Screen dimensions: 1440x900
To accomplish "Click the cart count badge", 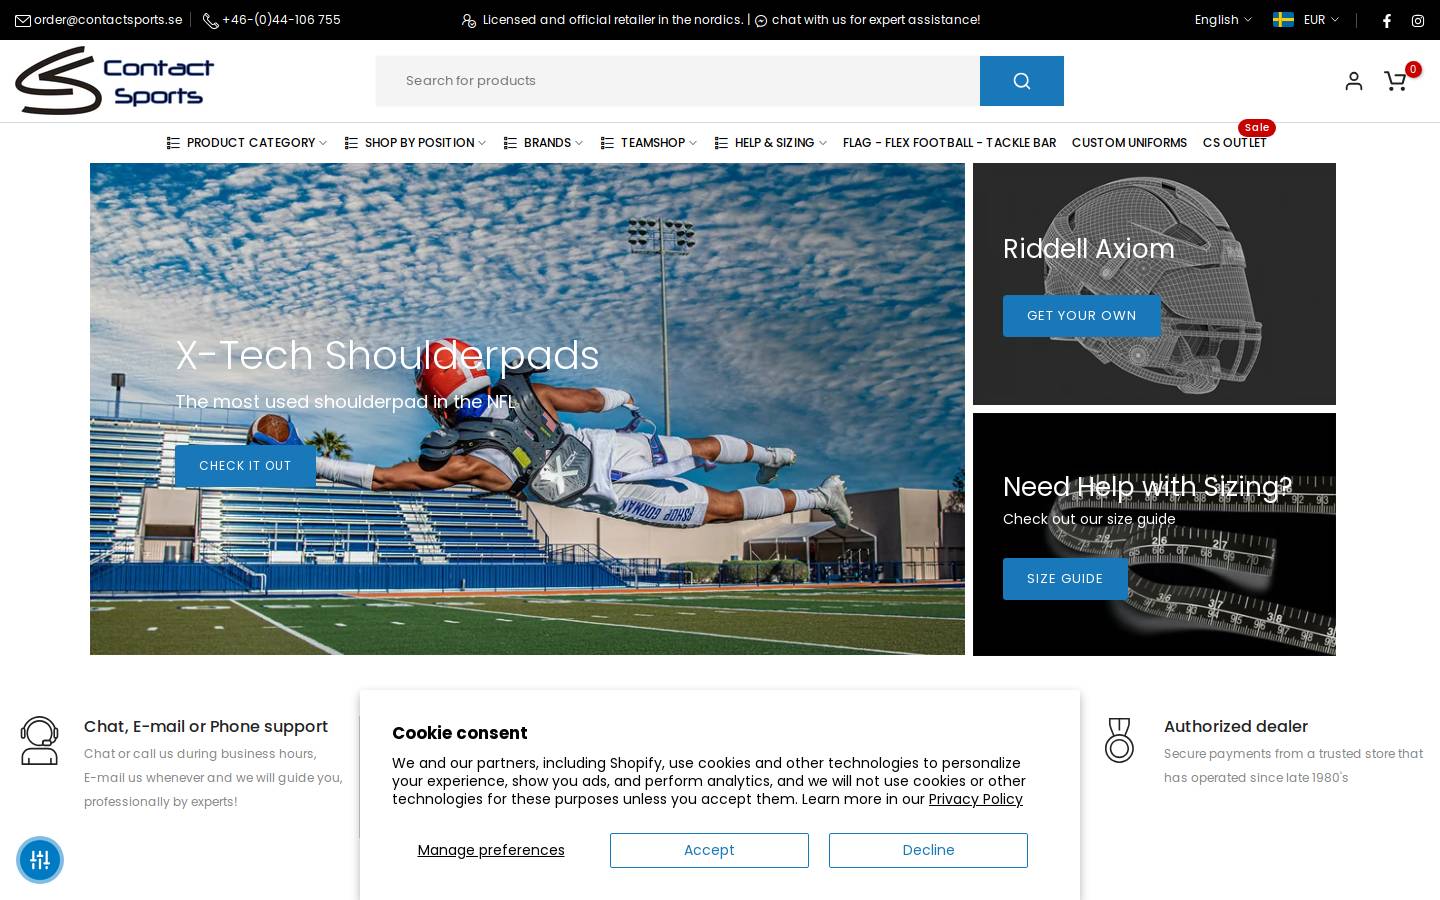I will (x=1413, y=69).
